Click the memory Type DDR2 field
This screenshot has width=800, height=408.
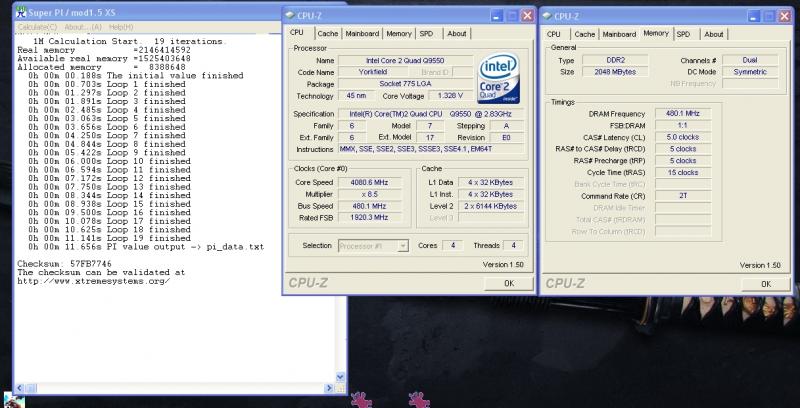click(x=615, y=60)
